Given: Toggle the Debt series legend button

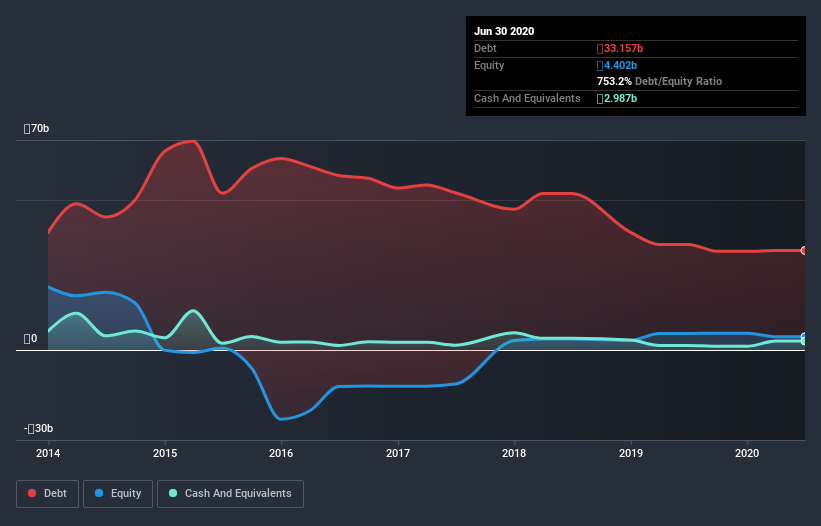Looking at the screenshot, I should pyautogui.click(x=48, y=494).
